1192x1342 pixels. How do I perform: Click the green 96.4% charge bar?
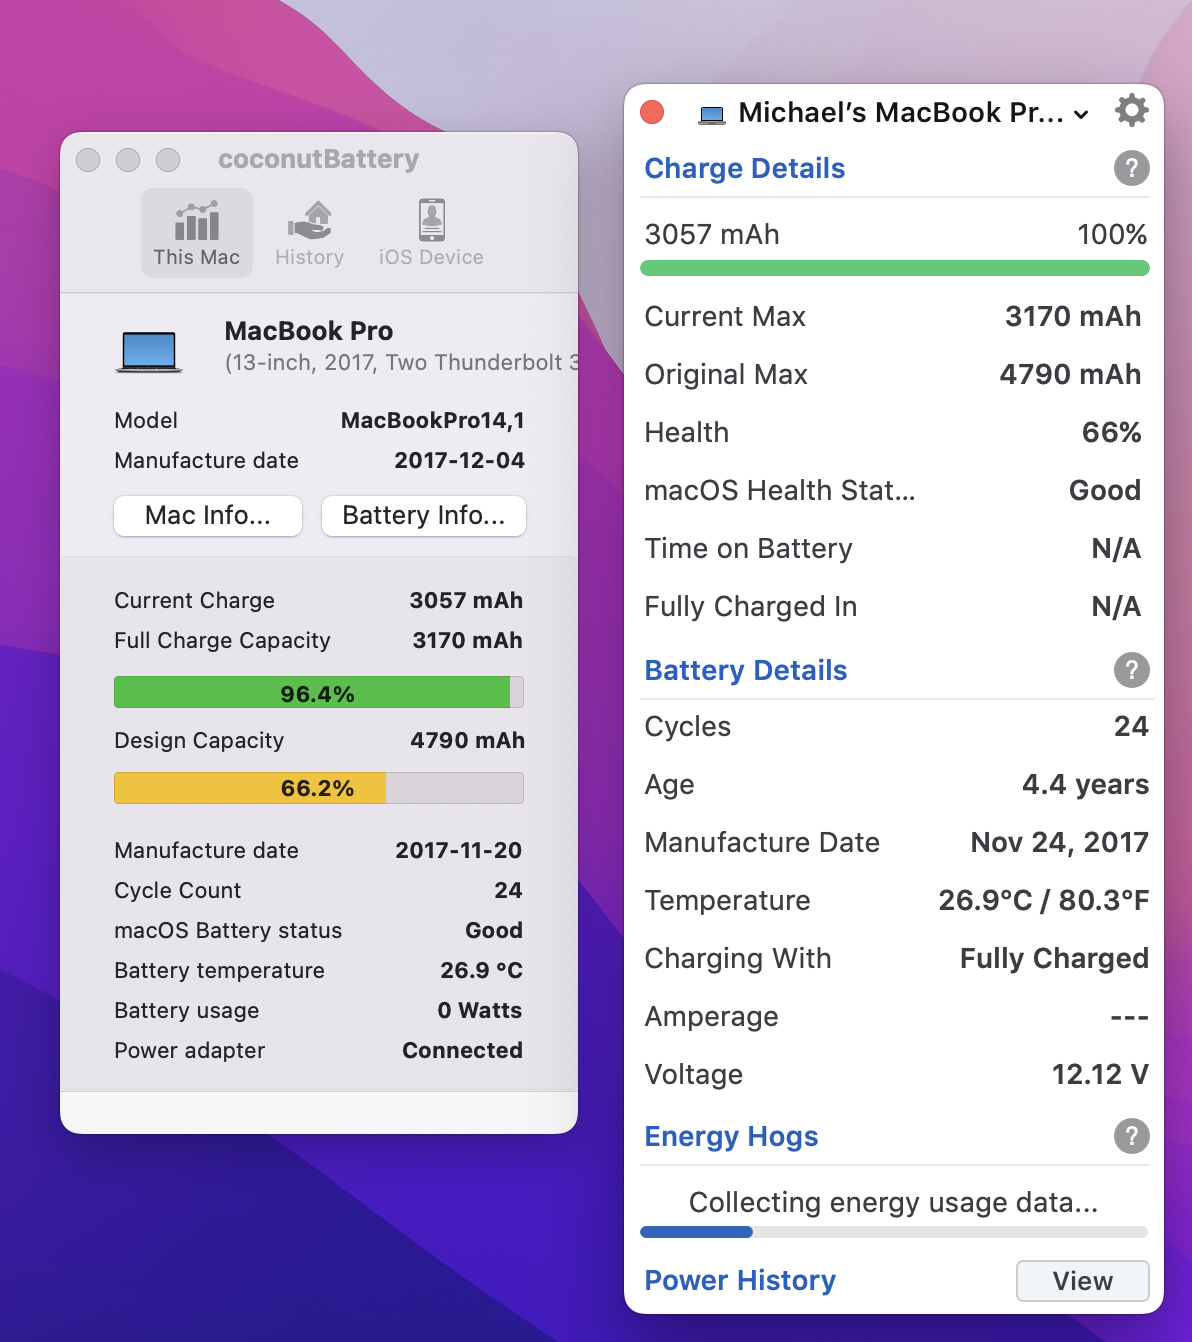319,693
